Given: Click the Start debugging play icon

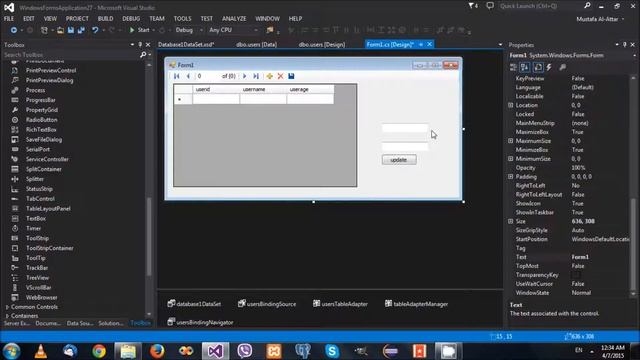Looking at the screenshot, I should point(132,30).
